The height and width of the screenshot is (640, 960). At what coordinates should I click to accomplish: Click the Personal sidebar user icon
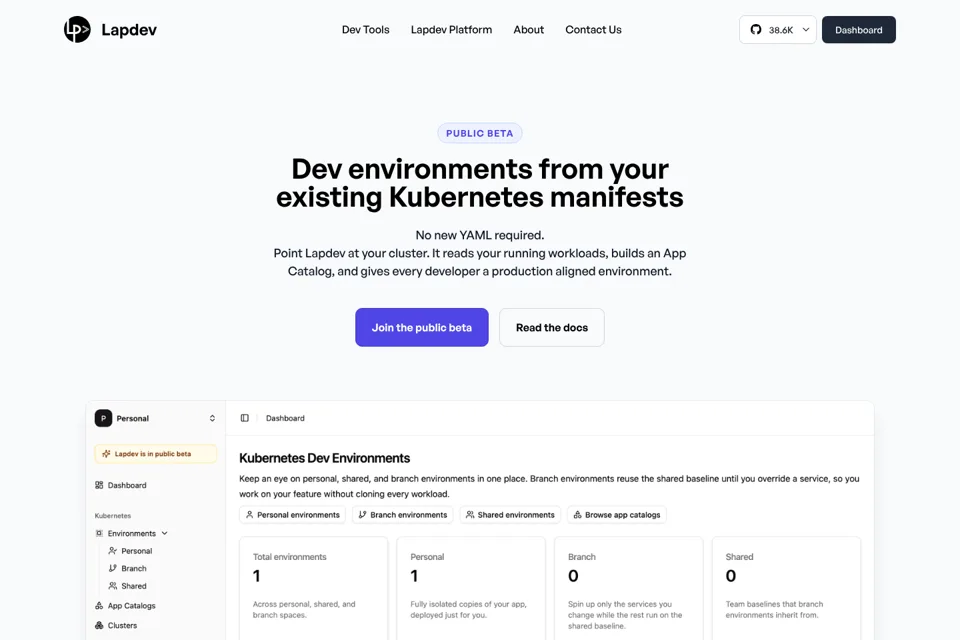pos(113,551)
